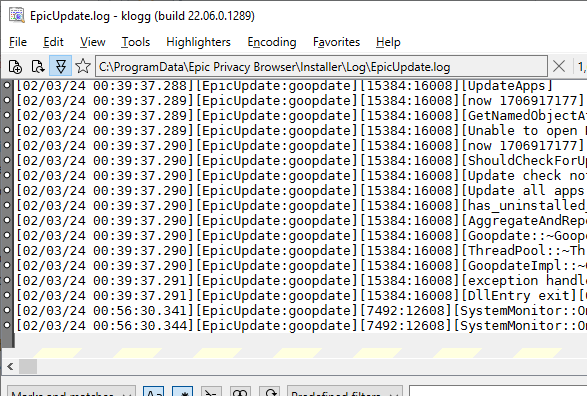Mark the 'Update check no' line circle
This screenshot has height=396, width=587.
(x=7, y=175)
